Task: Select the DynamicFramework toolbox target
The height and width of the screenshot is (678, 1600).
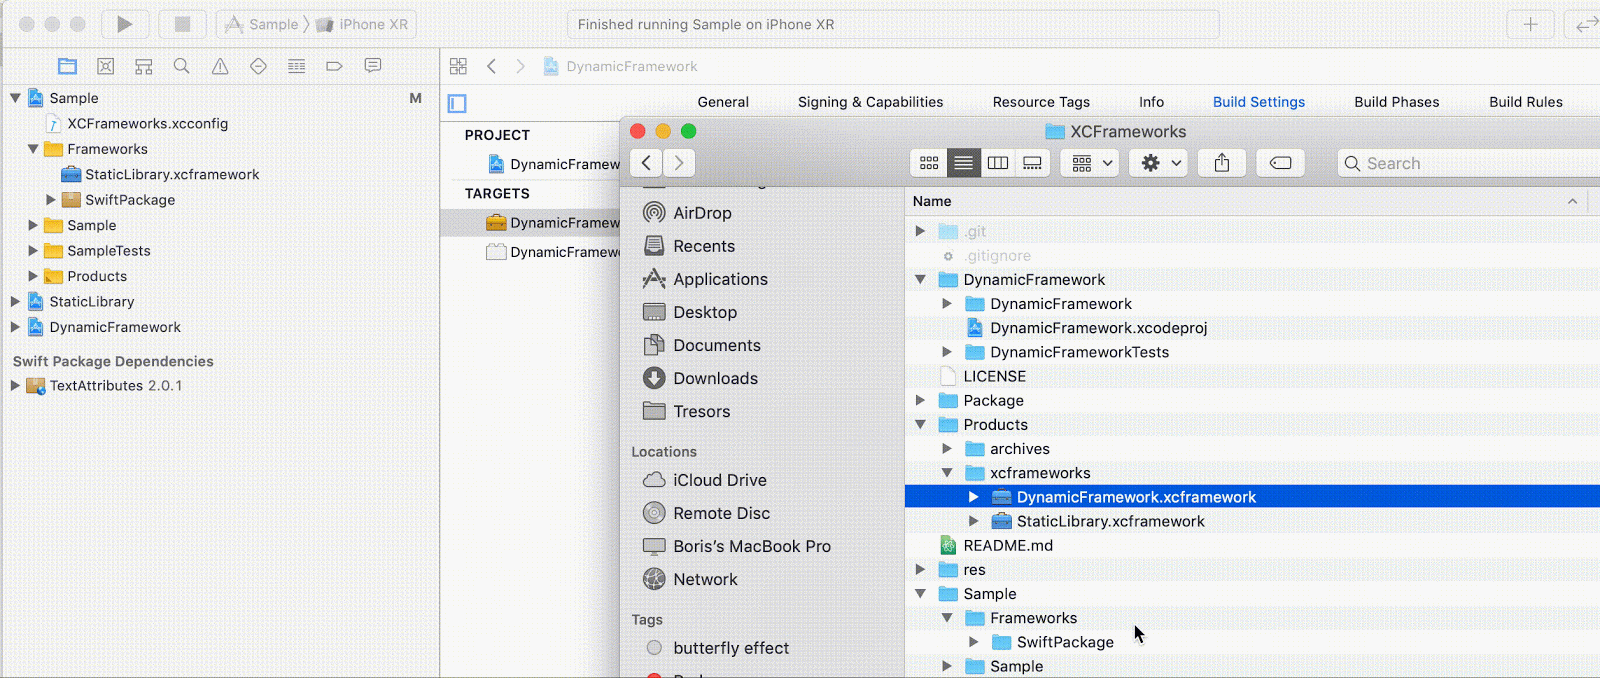Action: (x=553, y=223)
